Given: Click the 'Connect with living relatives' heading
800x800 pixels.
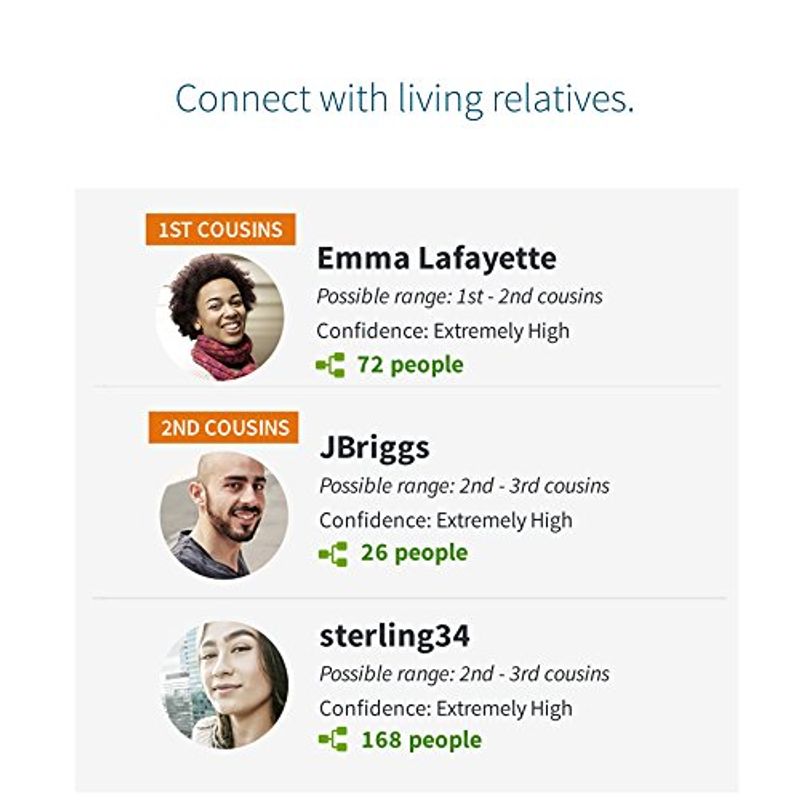Looking at the screenshot, I should tap(405, 99).
